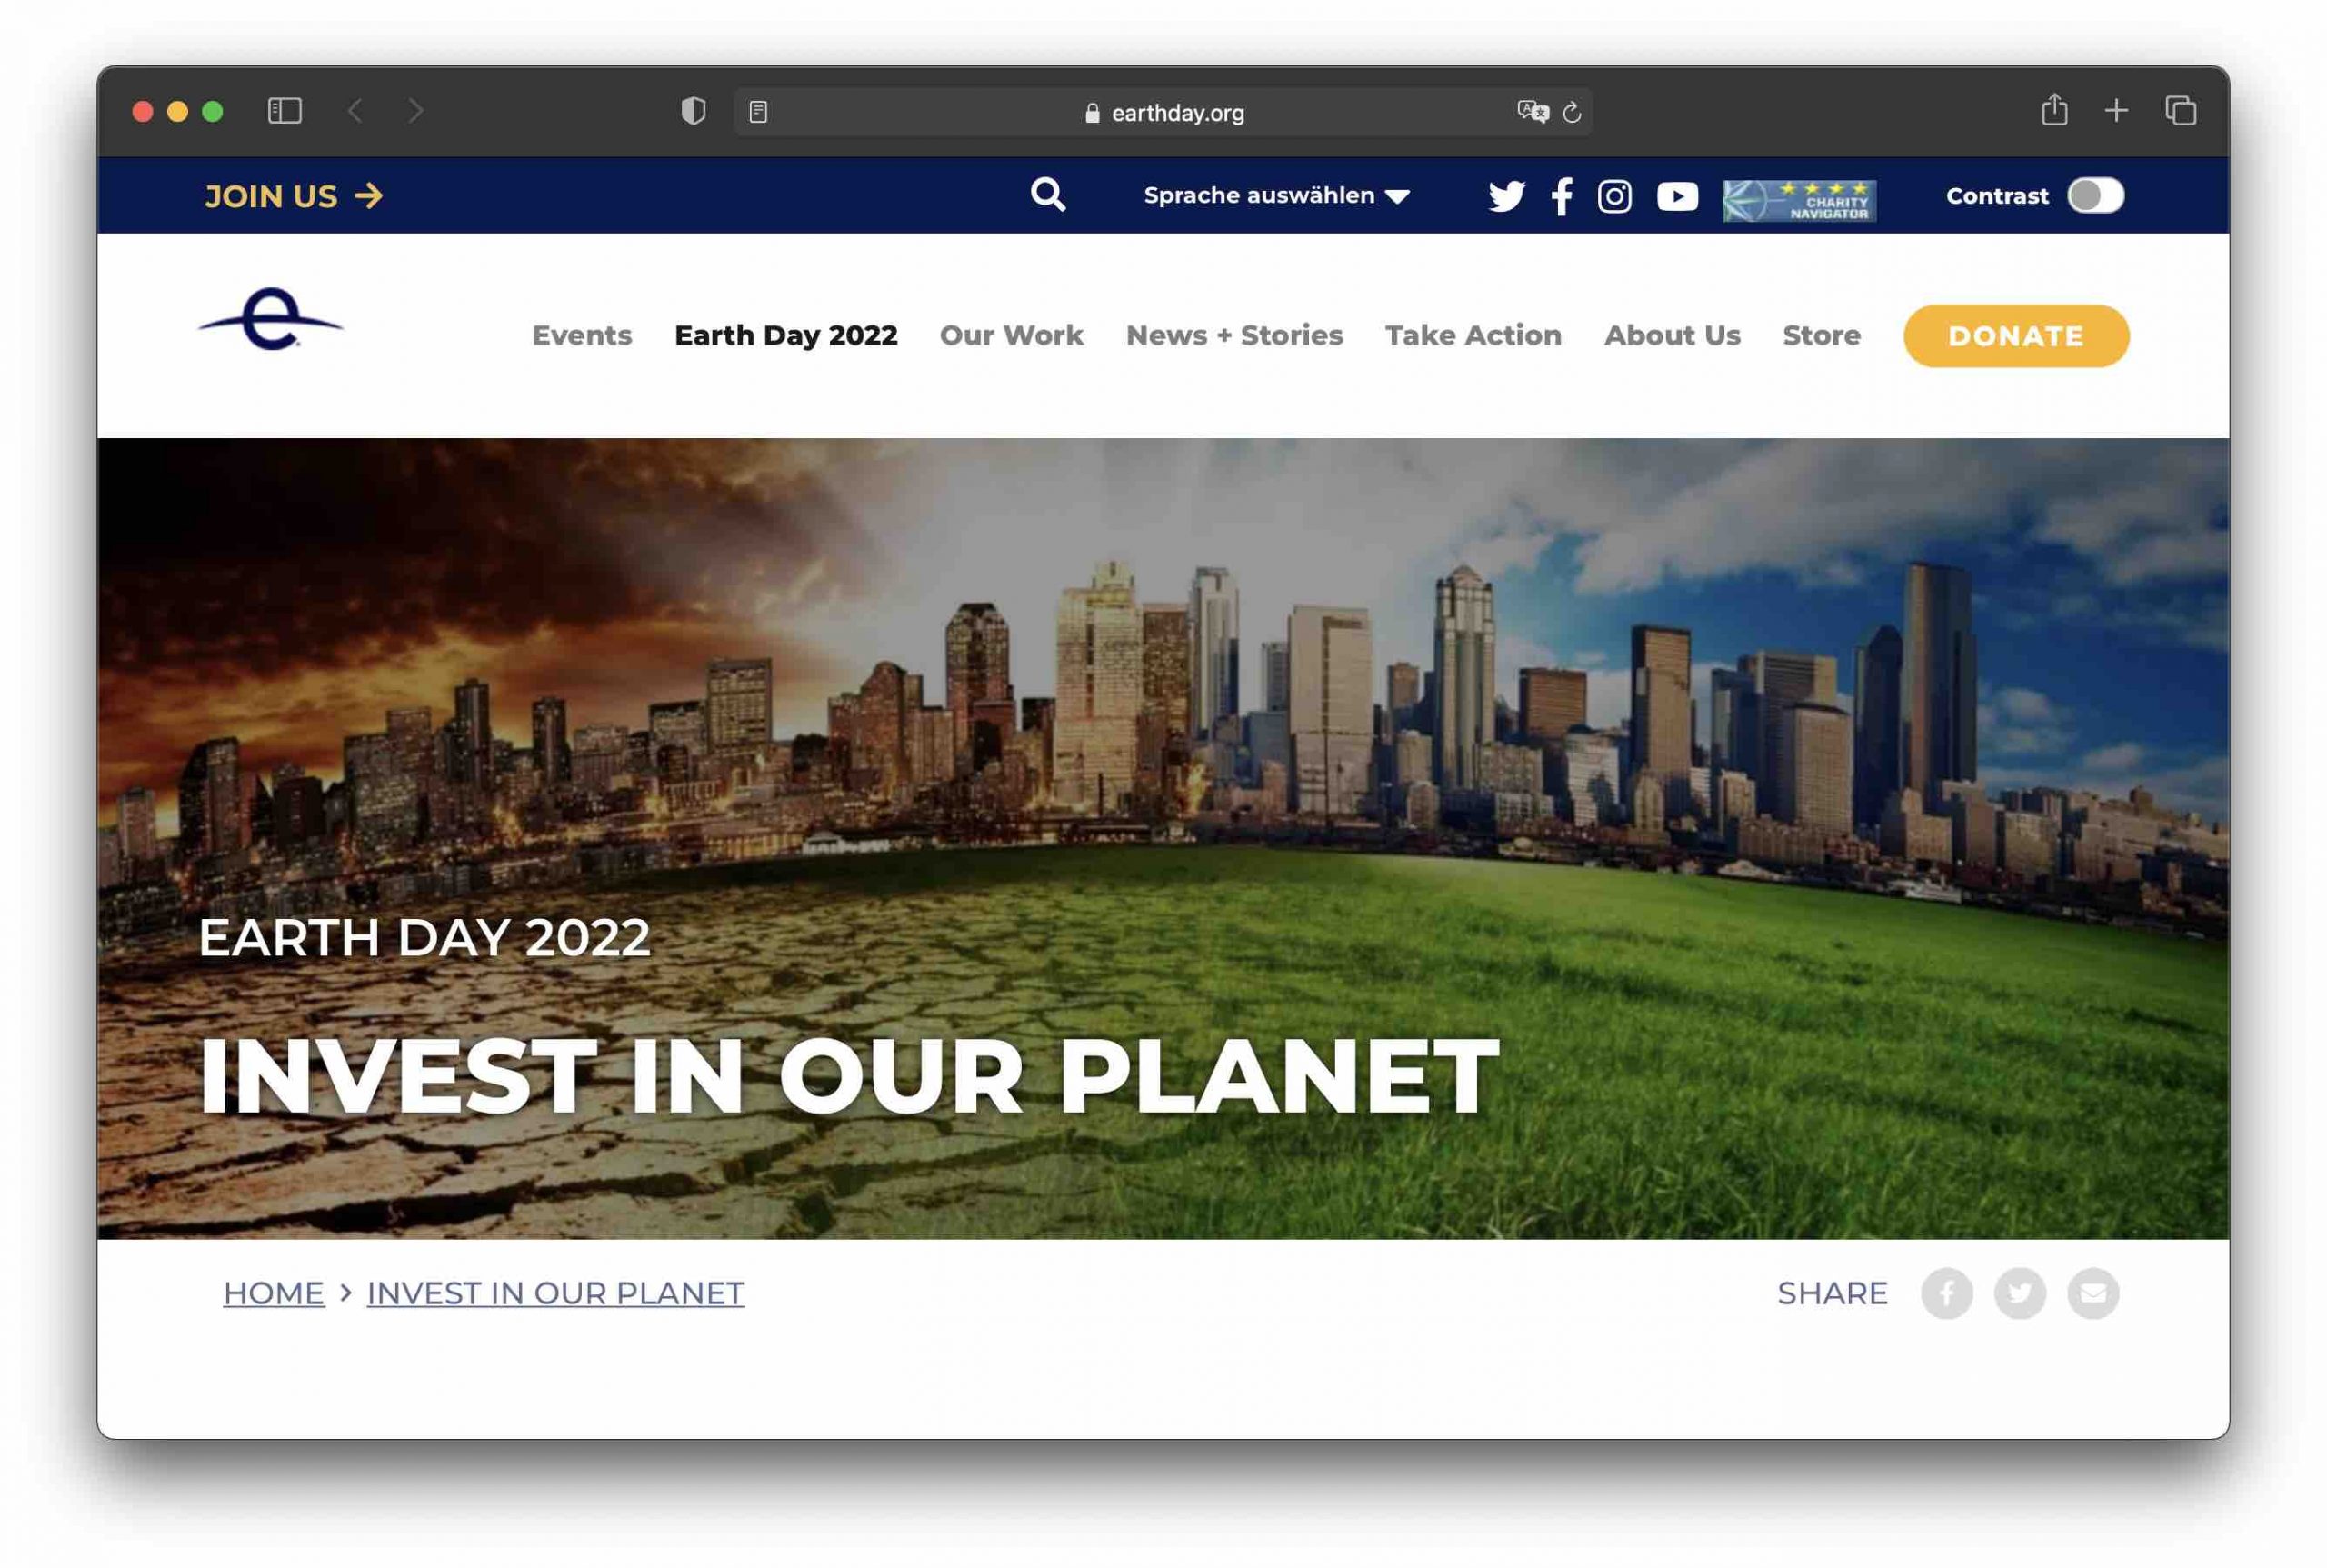Viewport: 2327px width, 1568px height.
Task: Open the News + Stories menu
Action: tap(1233, 335)
